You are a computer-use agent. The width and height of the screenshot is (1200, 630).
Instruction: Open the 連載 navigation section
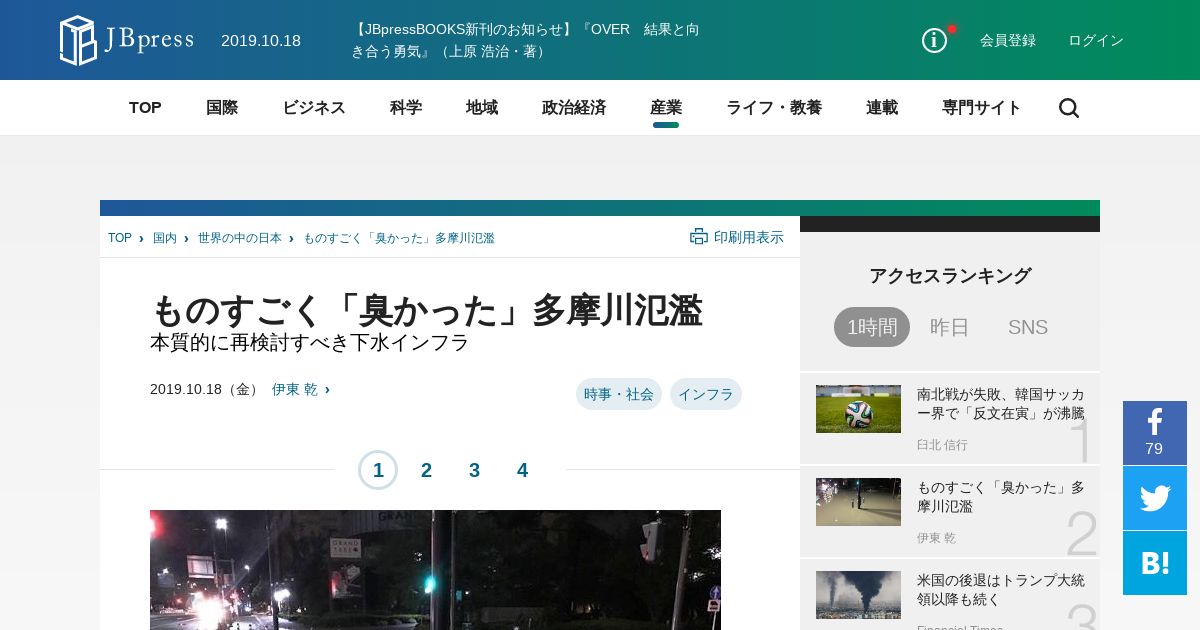[x=882, y=108]
